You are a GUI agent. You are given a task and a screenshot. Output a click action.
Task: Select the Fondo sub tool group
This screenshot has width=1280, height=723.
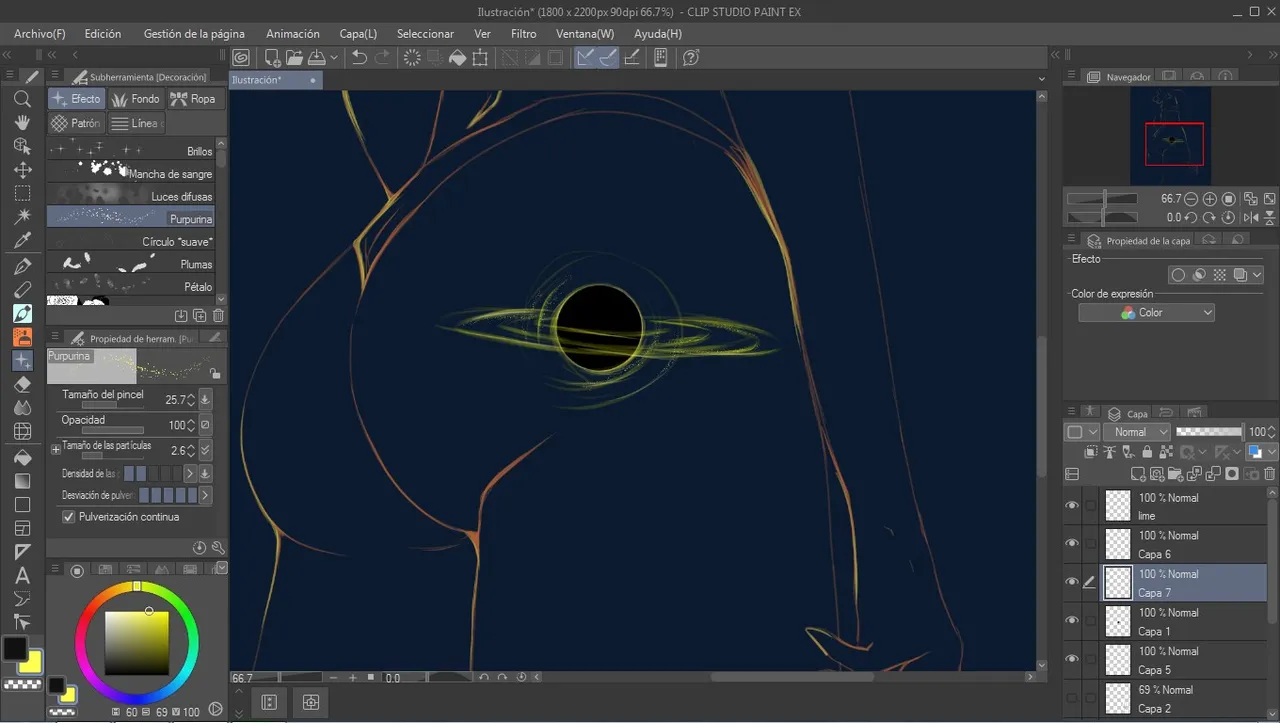coord(135,99)
